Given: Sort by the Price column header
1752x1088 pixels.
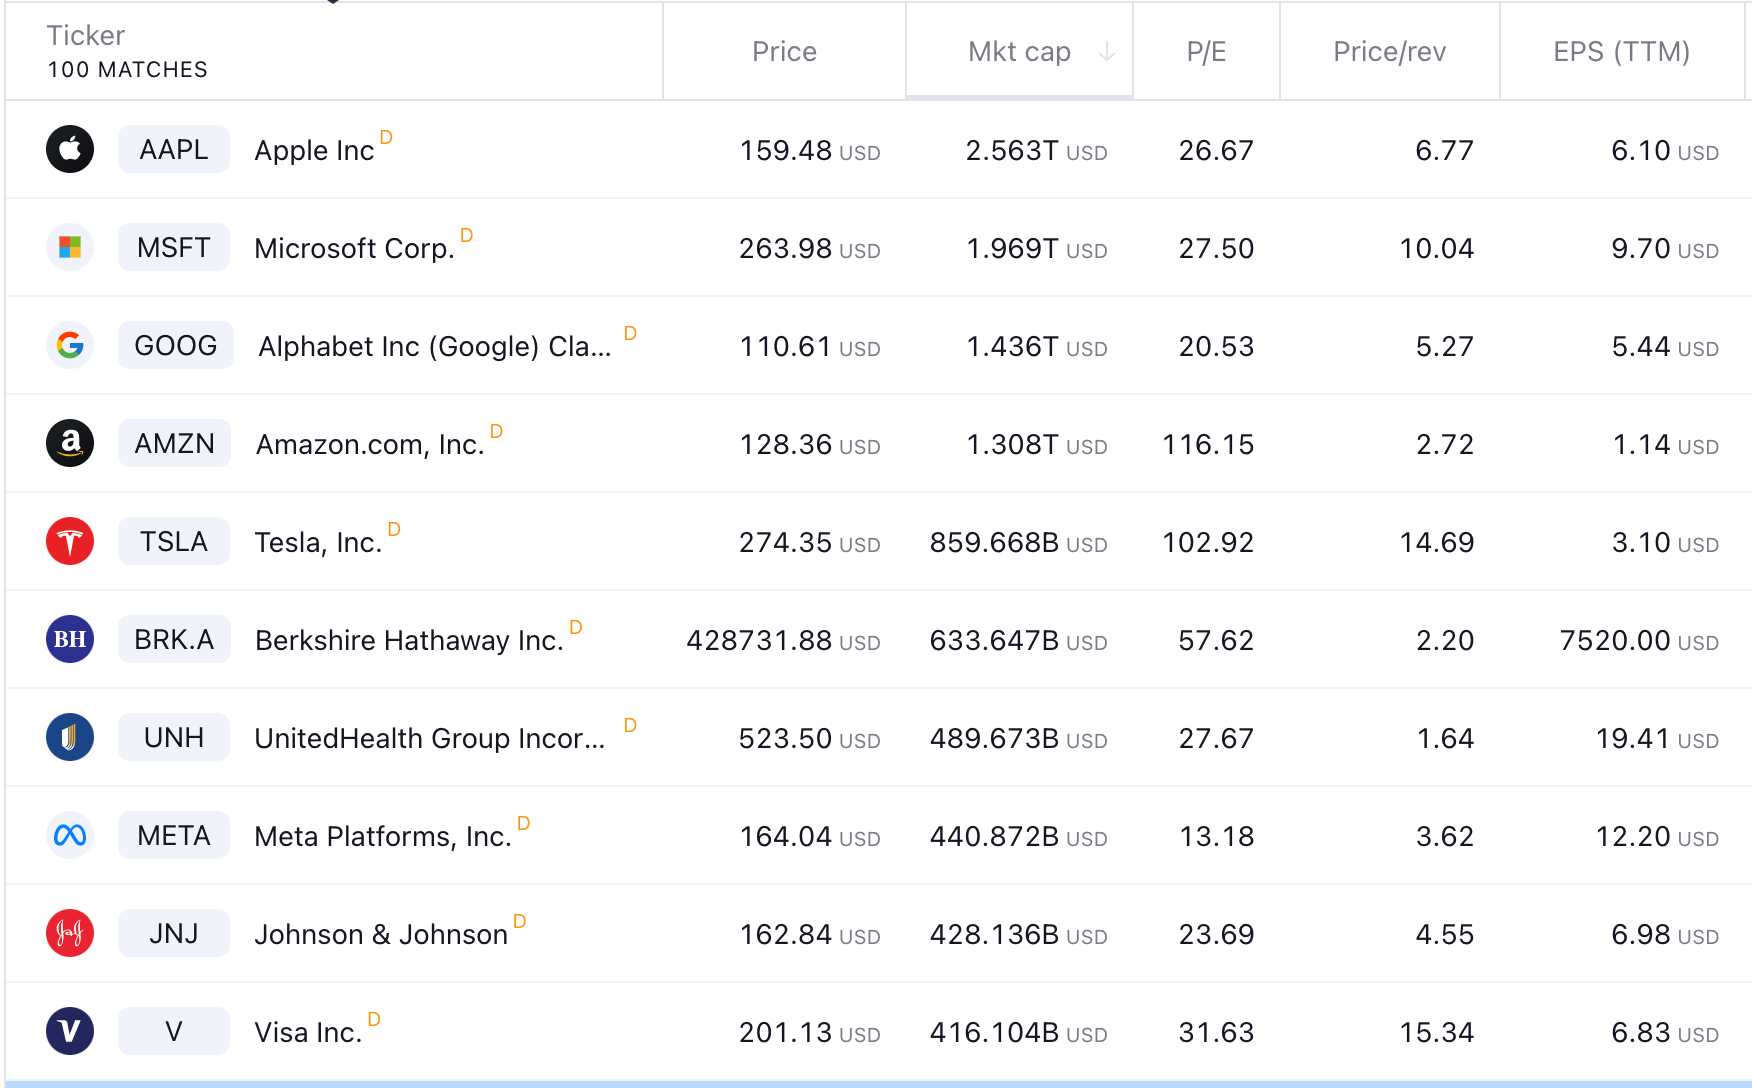Looking at the screenshot, I should (784, 52).
